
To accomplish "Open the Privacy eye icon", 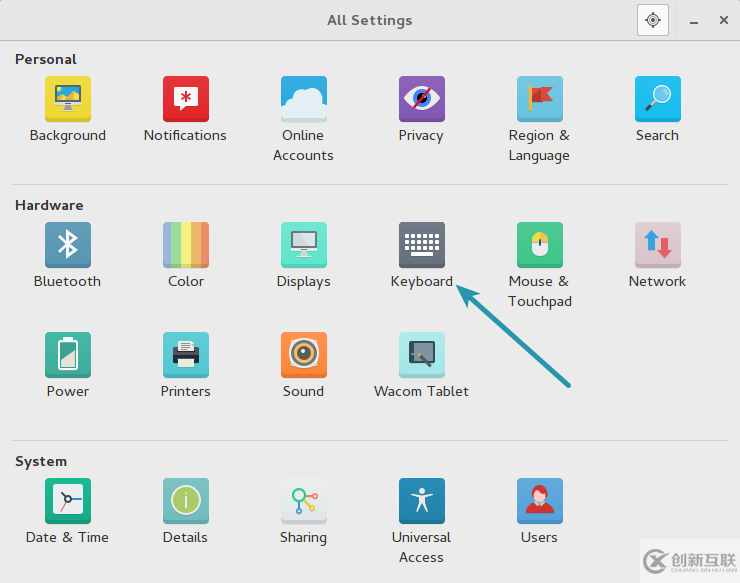I will 422,99.
